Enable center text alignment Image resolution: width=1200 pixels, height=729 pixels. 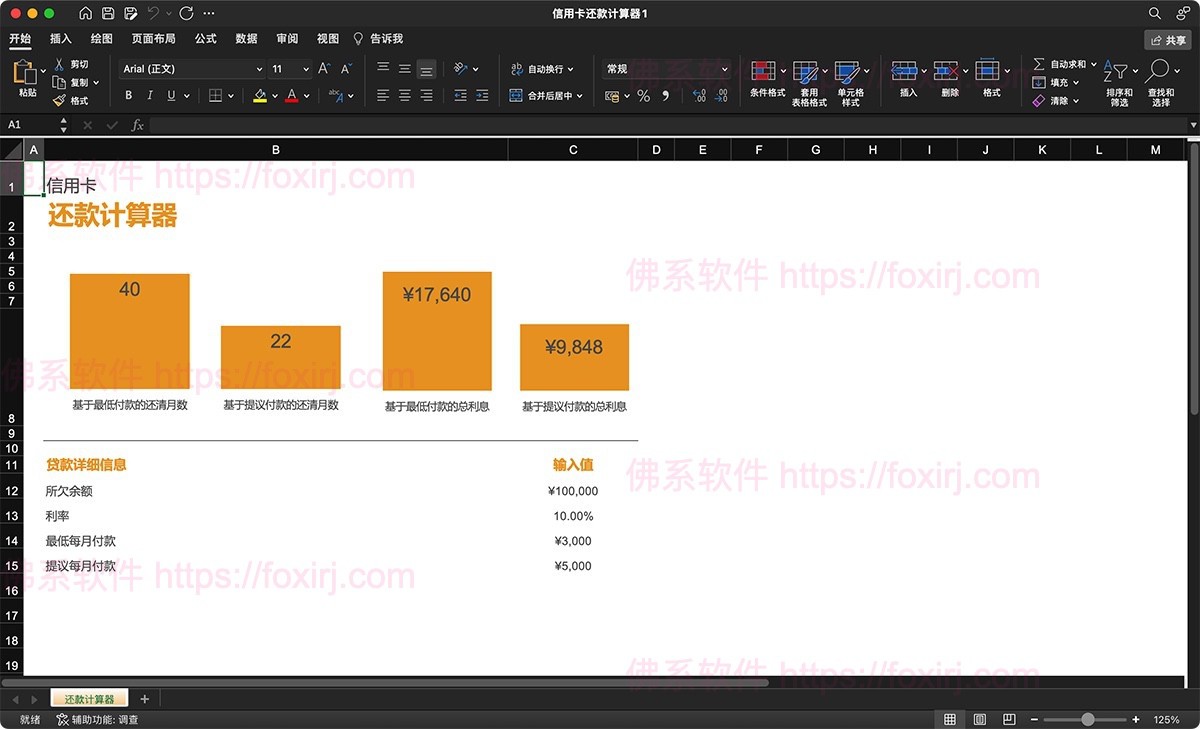[404, 95]
